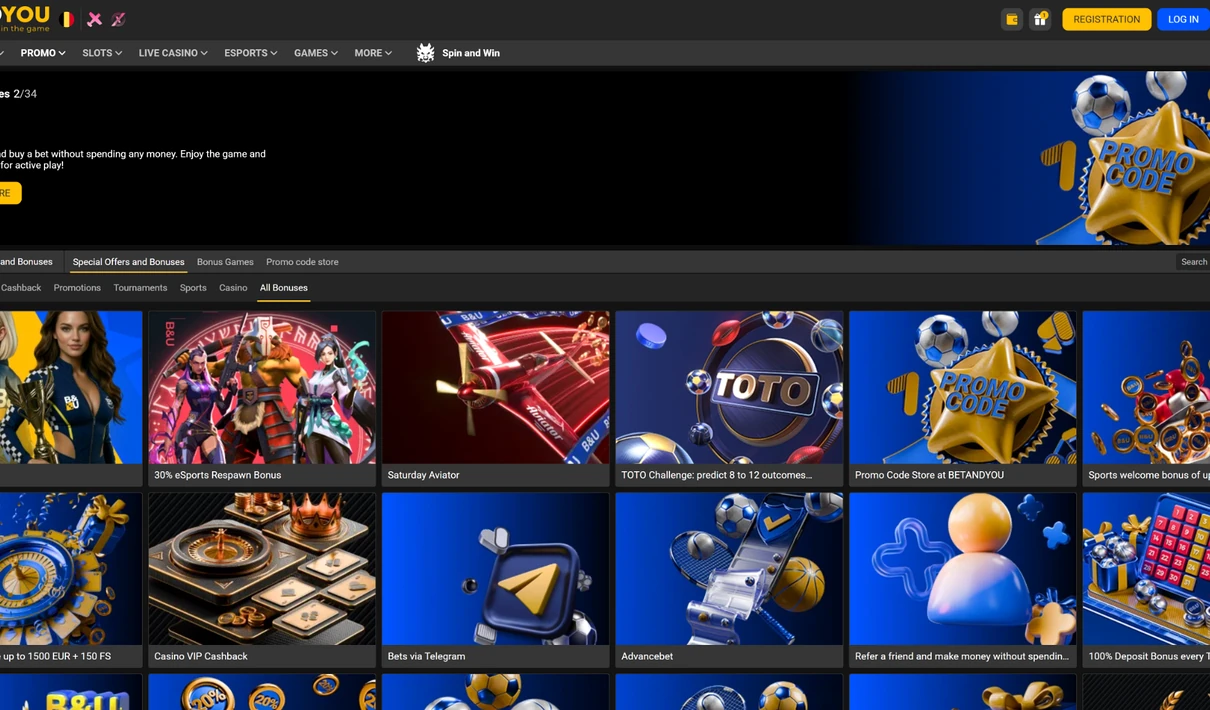Open the Advancebet bonus card

click(x=729, y=580)
